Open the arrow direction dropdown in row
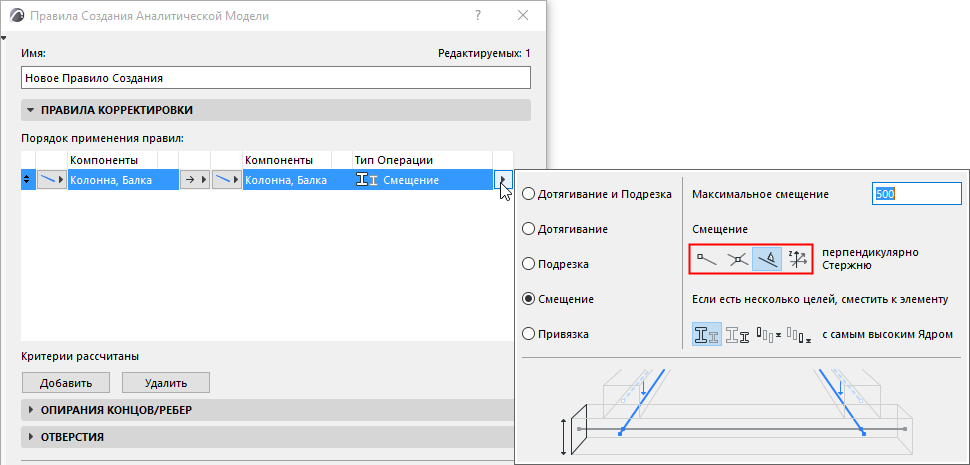 pyautogui.click(x=195, y=180)
